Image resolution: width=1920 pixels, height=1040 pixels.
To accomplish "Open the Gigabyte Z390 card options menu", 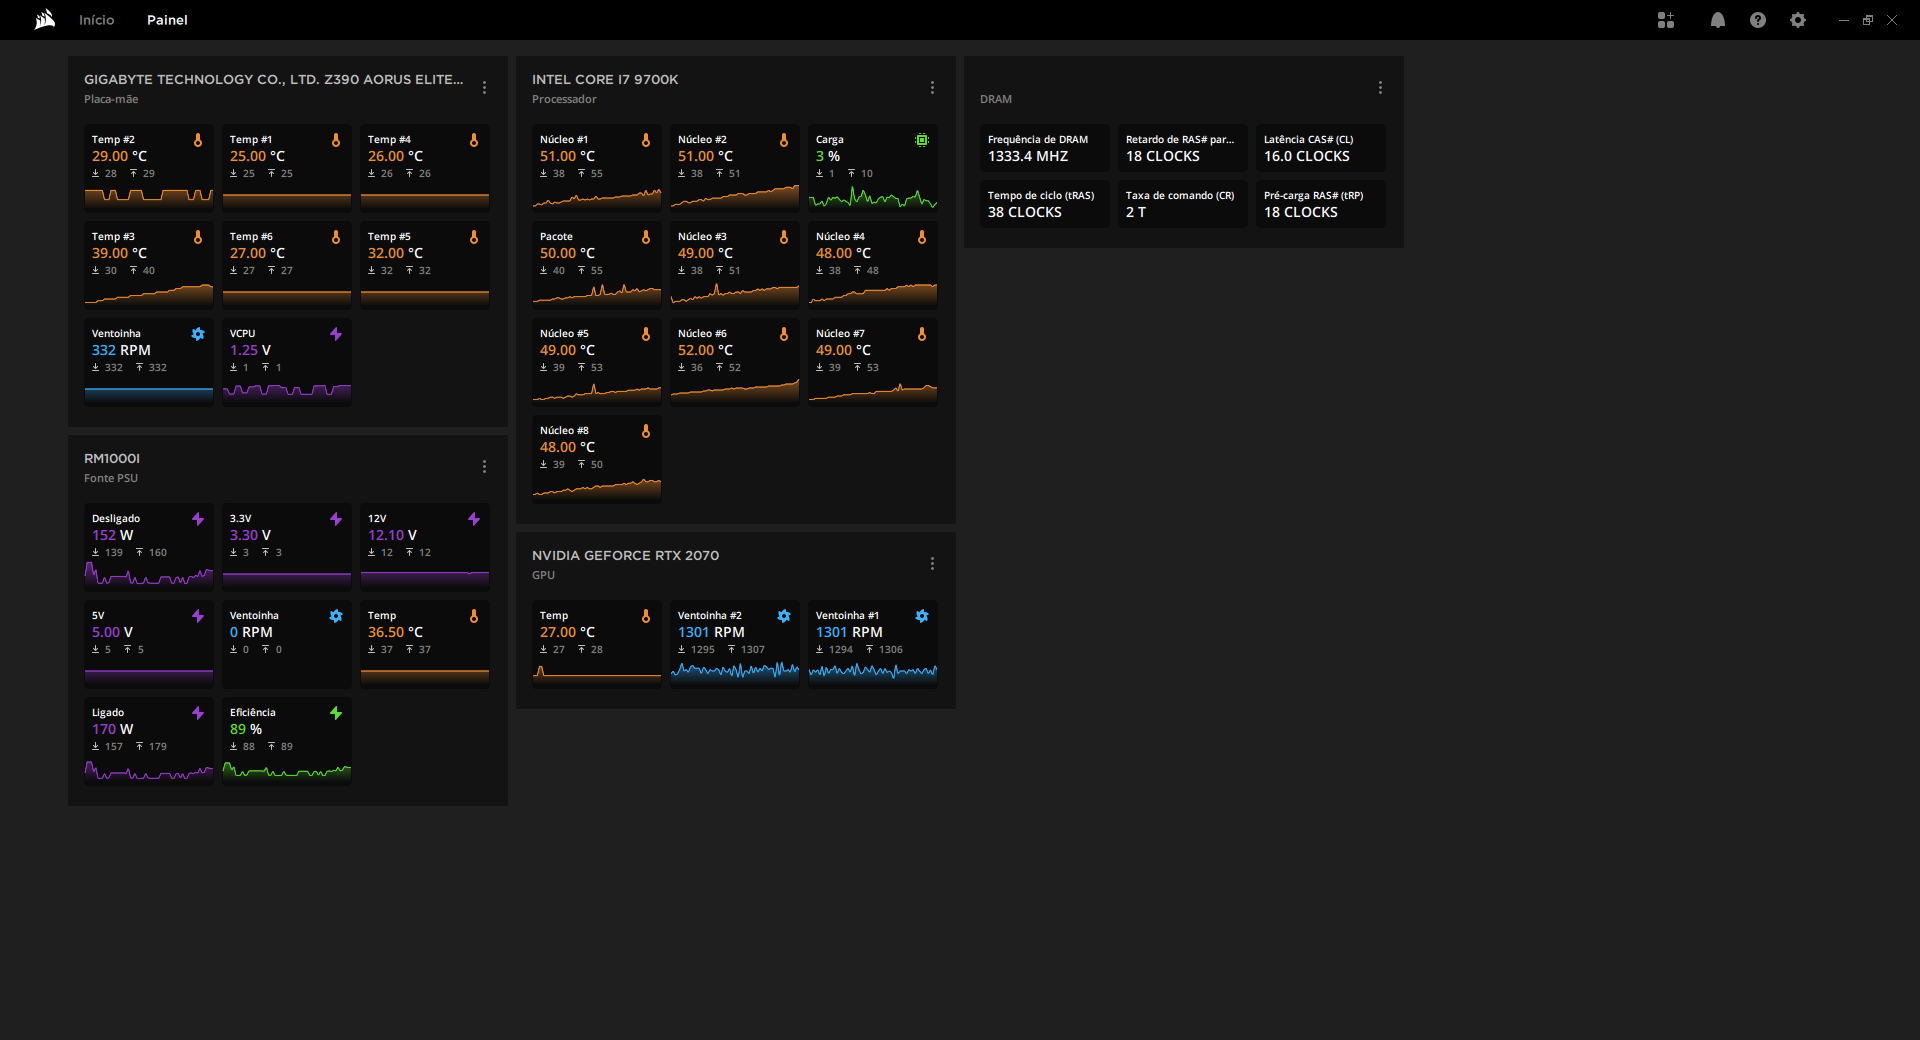I will [485, 88].
